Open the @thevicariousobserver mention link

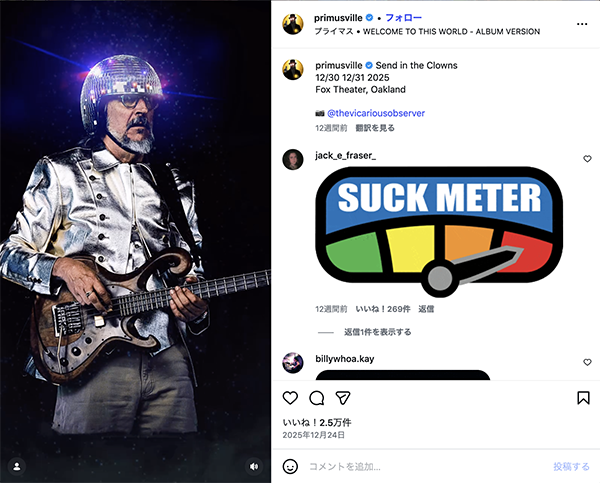coord(375,114)
